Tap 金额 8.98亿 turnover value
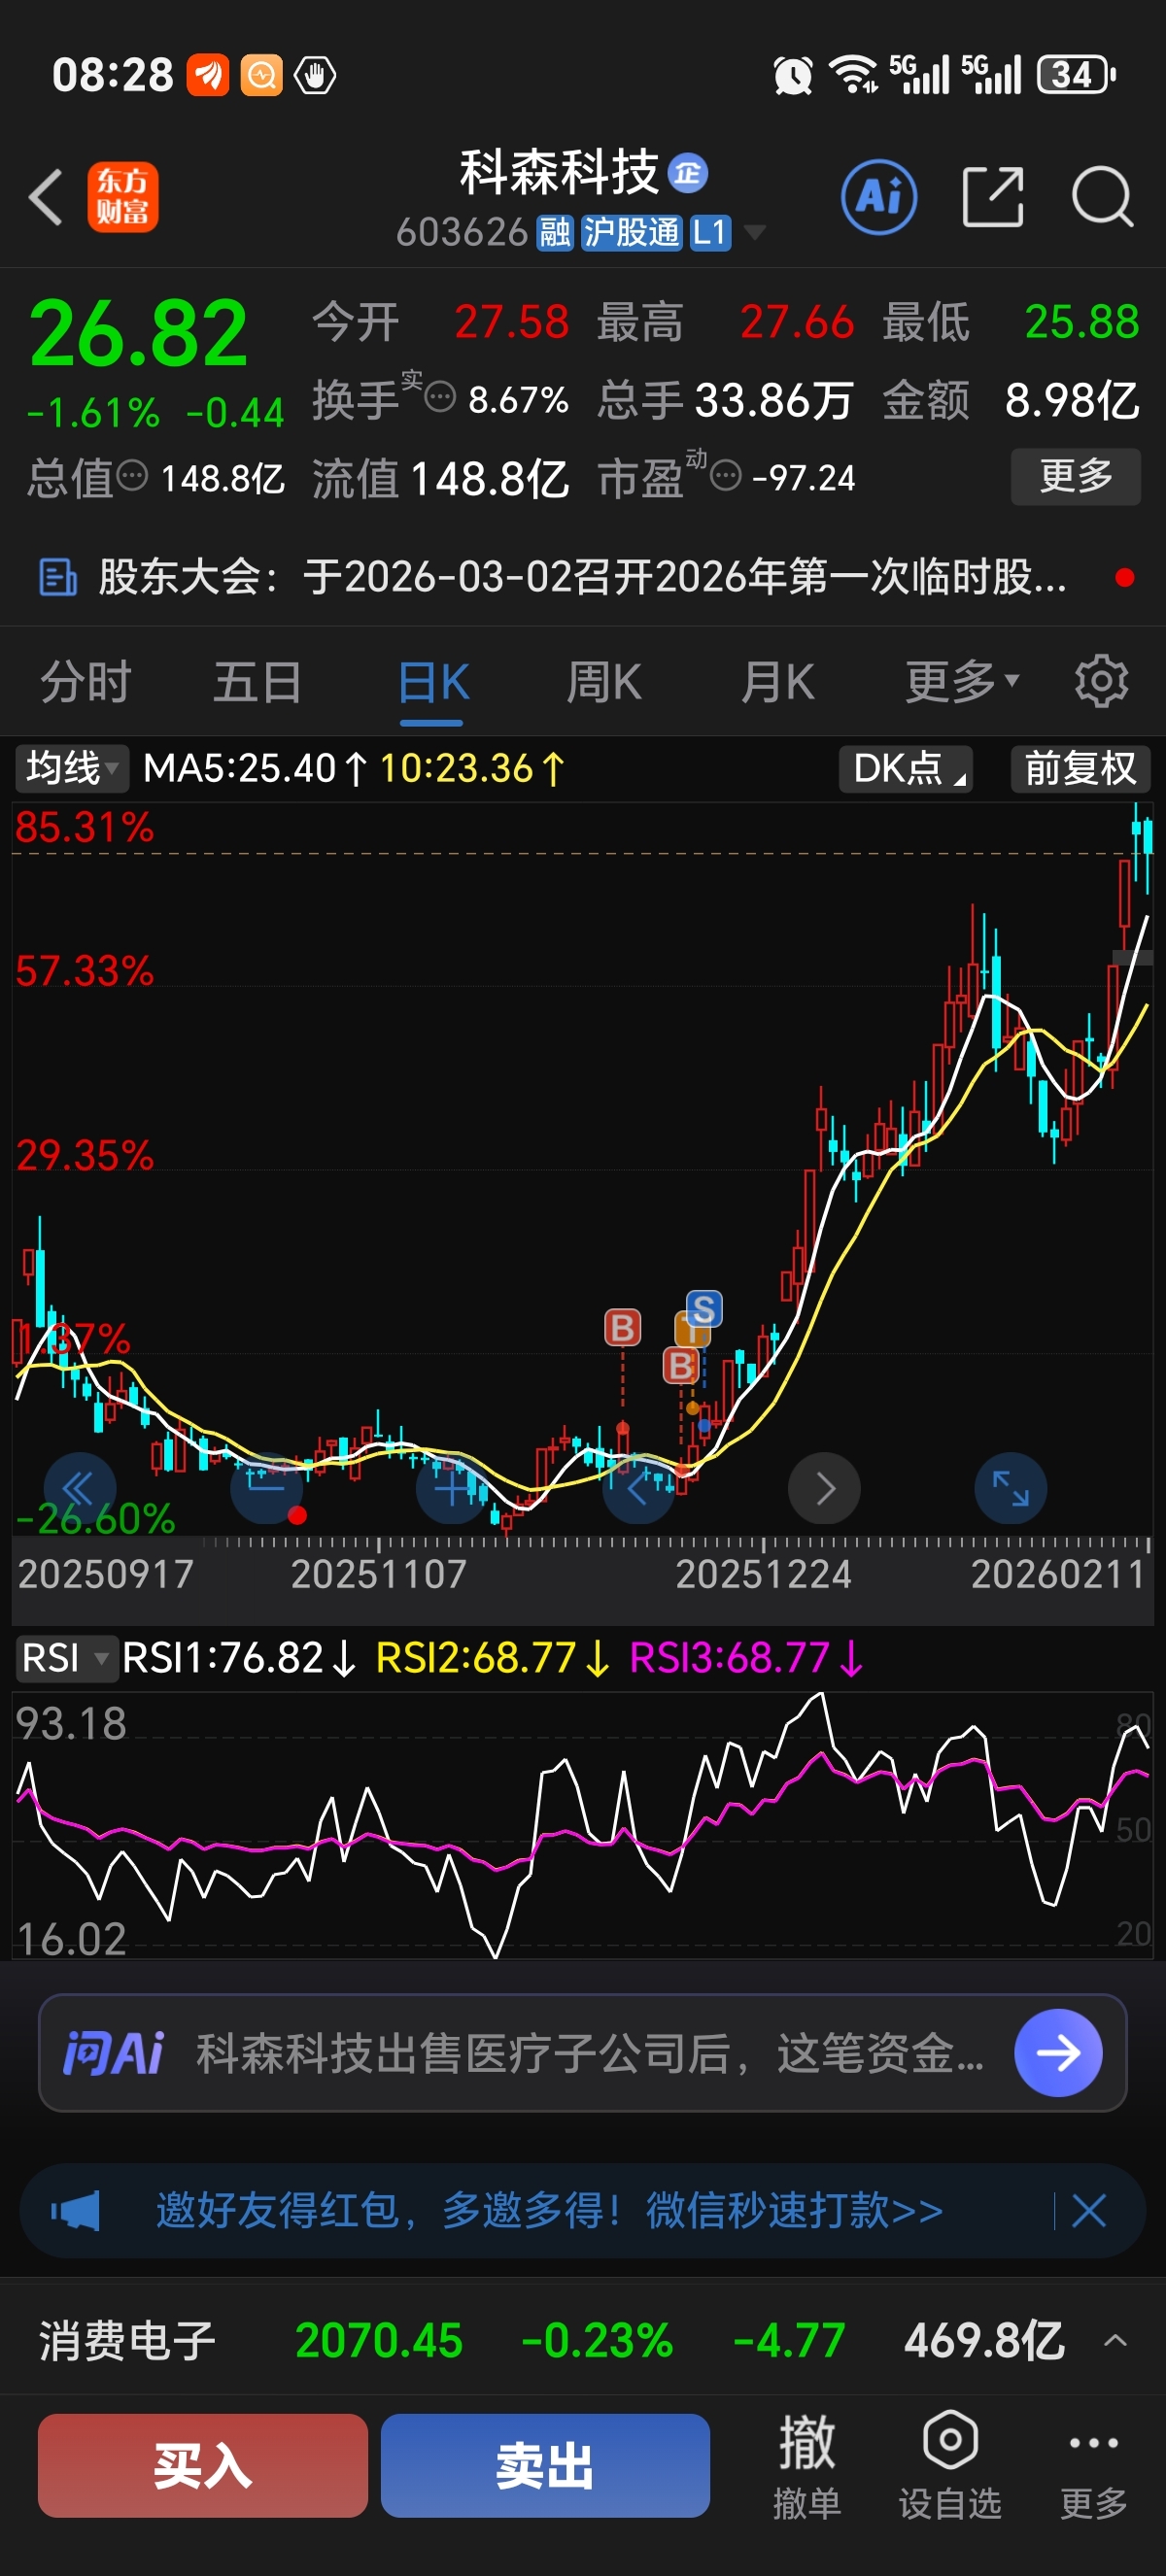This screenshot has width=1166, height=2576. (1010, 400)
